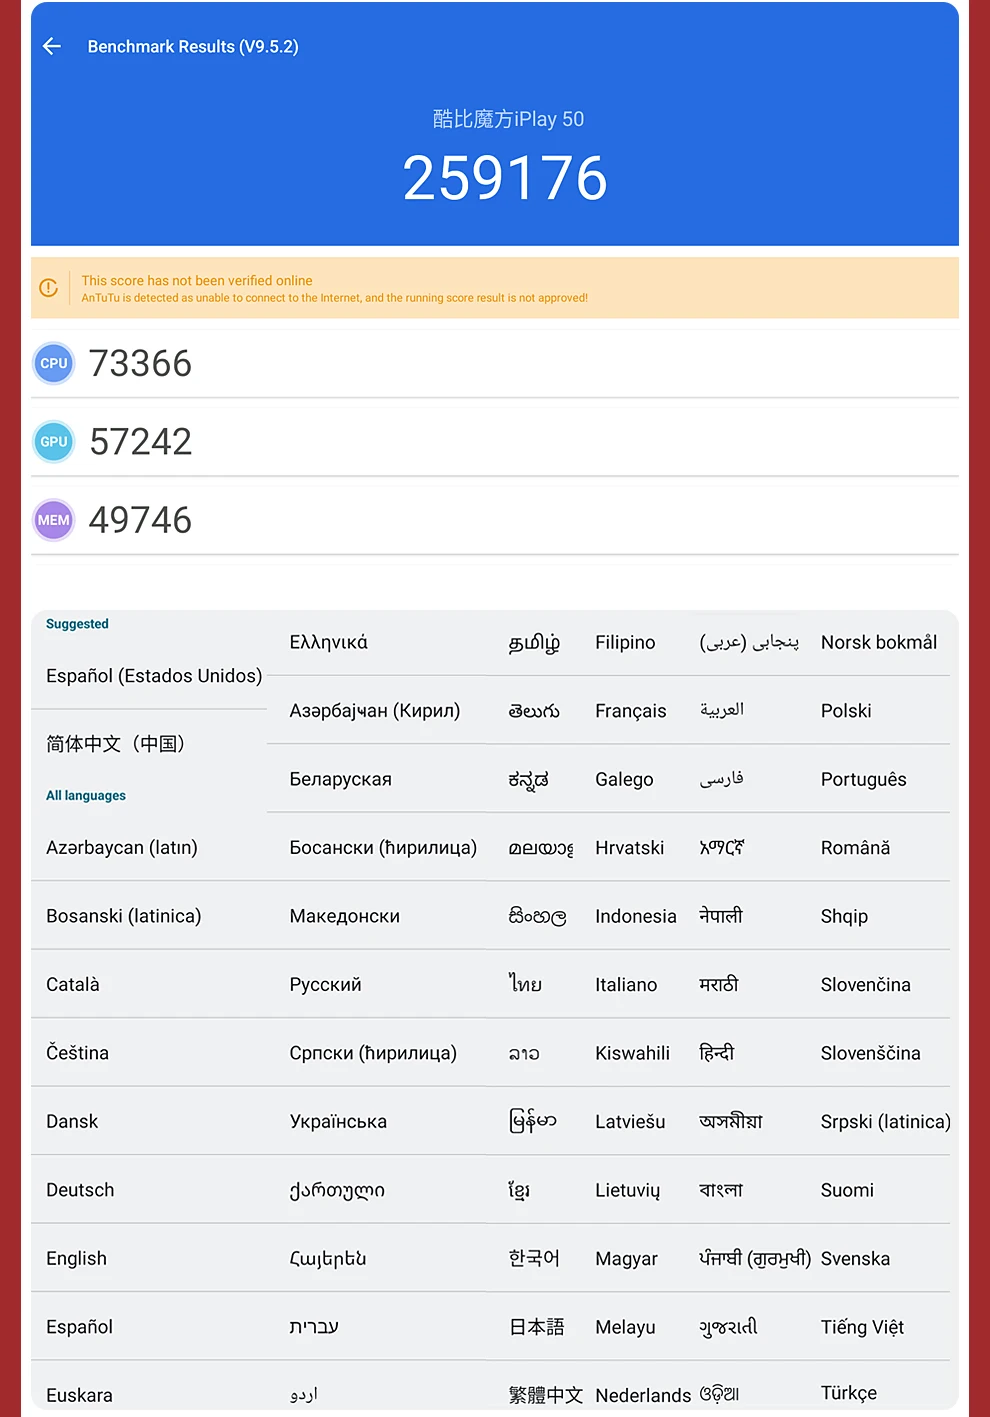Select Italiano language

[626, 985]
